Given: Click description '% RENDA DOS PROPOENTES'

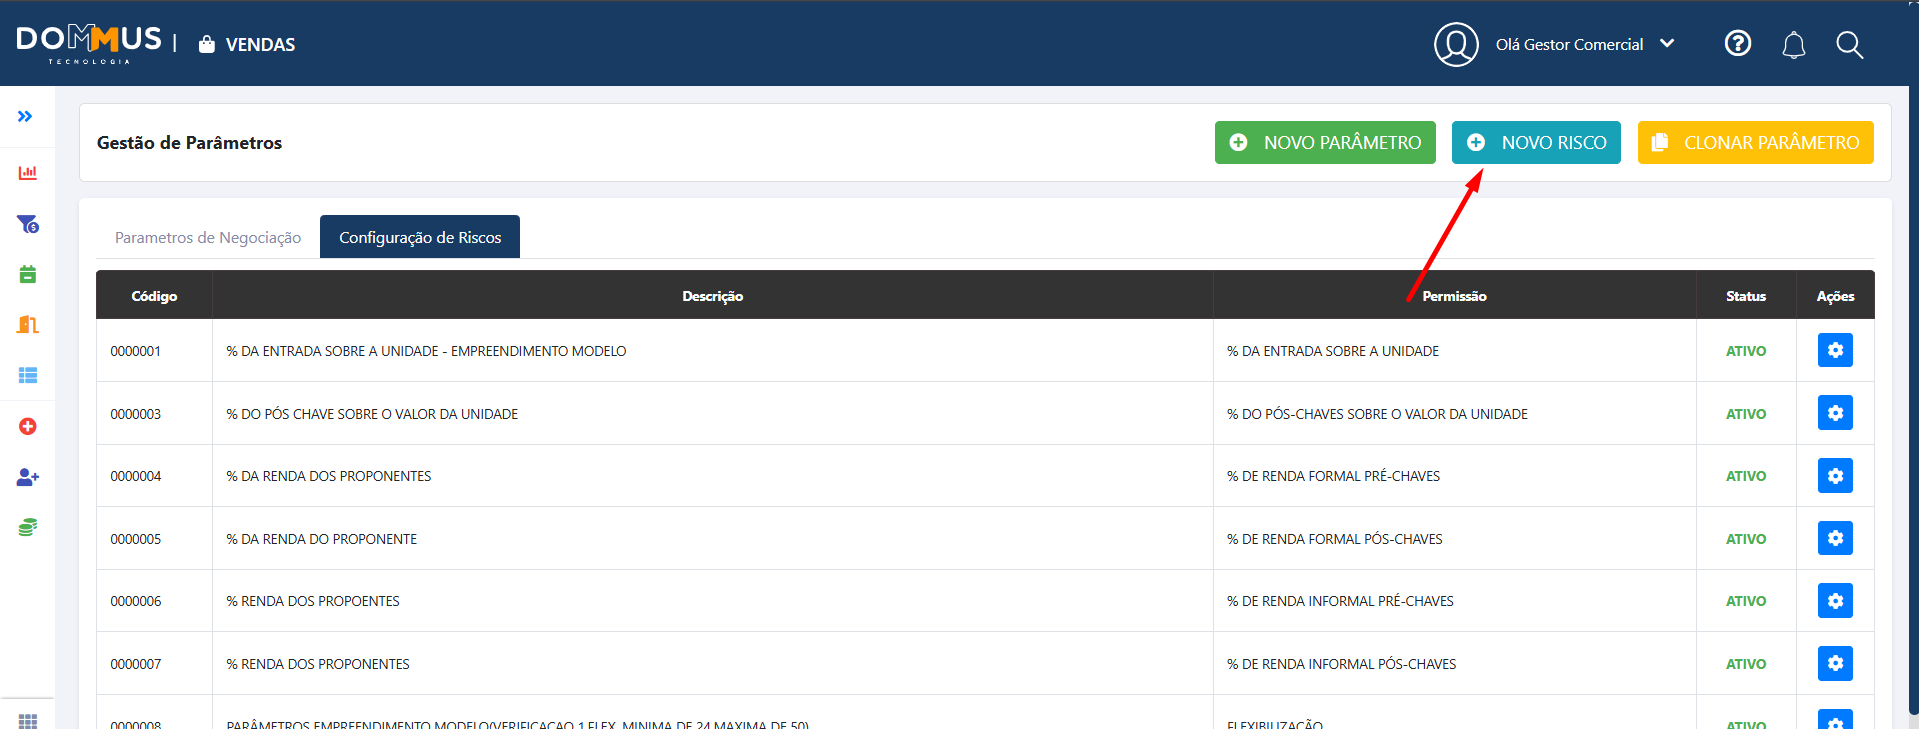Looking at the screenshot, I should coord(313,601).
